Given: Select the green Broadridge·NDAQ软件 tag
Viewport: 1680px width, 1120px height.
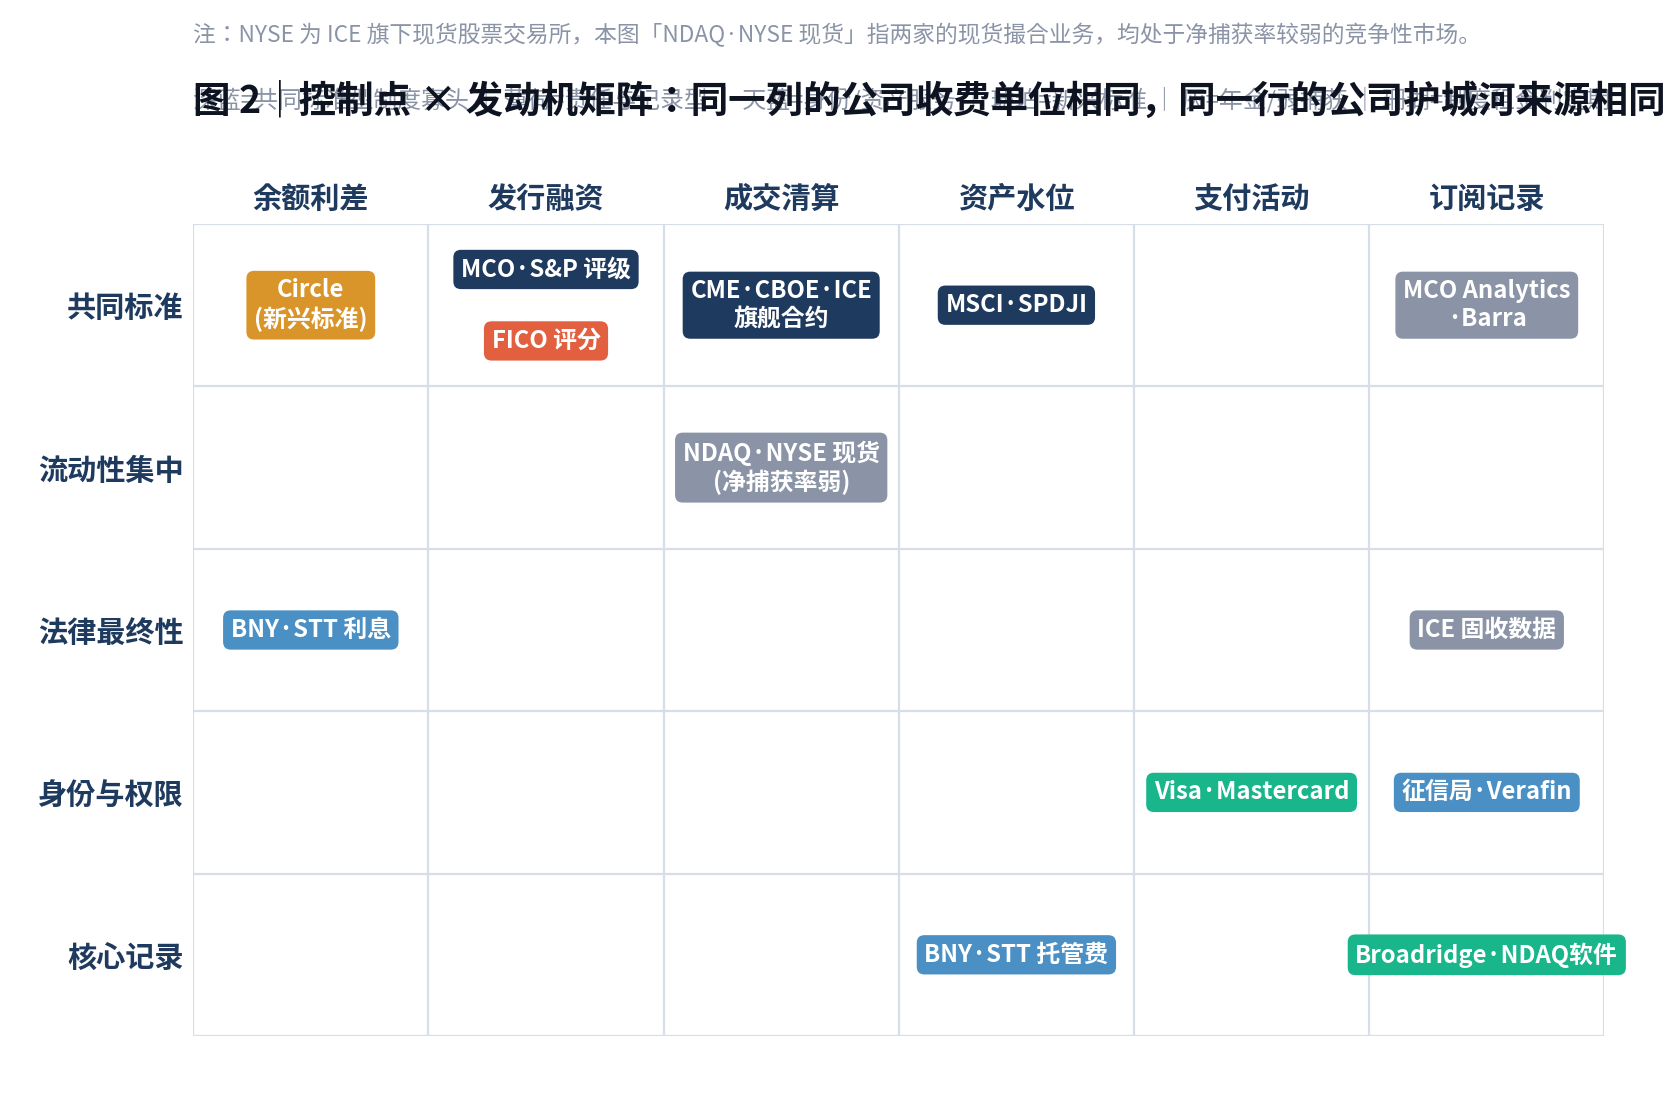Looking at the screenshot, I should click(1486, 955).
